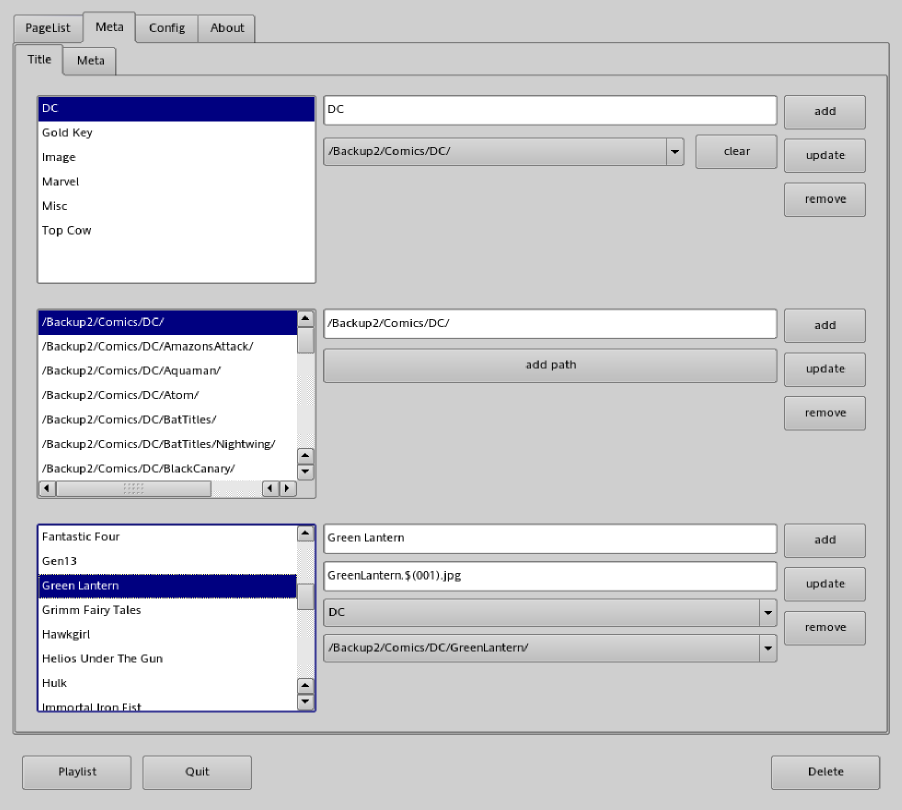Screen dimensions: 902x810
Task: Click title list scroll-down arrow
Action: click(305, 702)
